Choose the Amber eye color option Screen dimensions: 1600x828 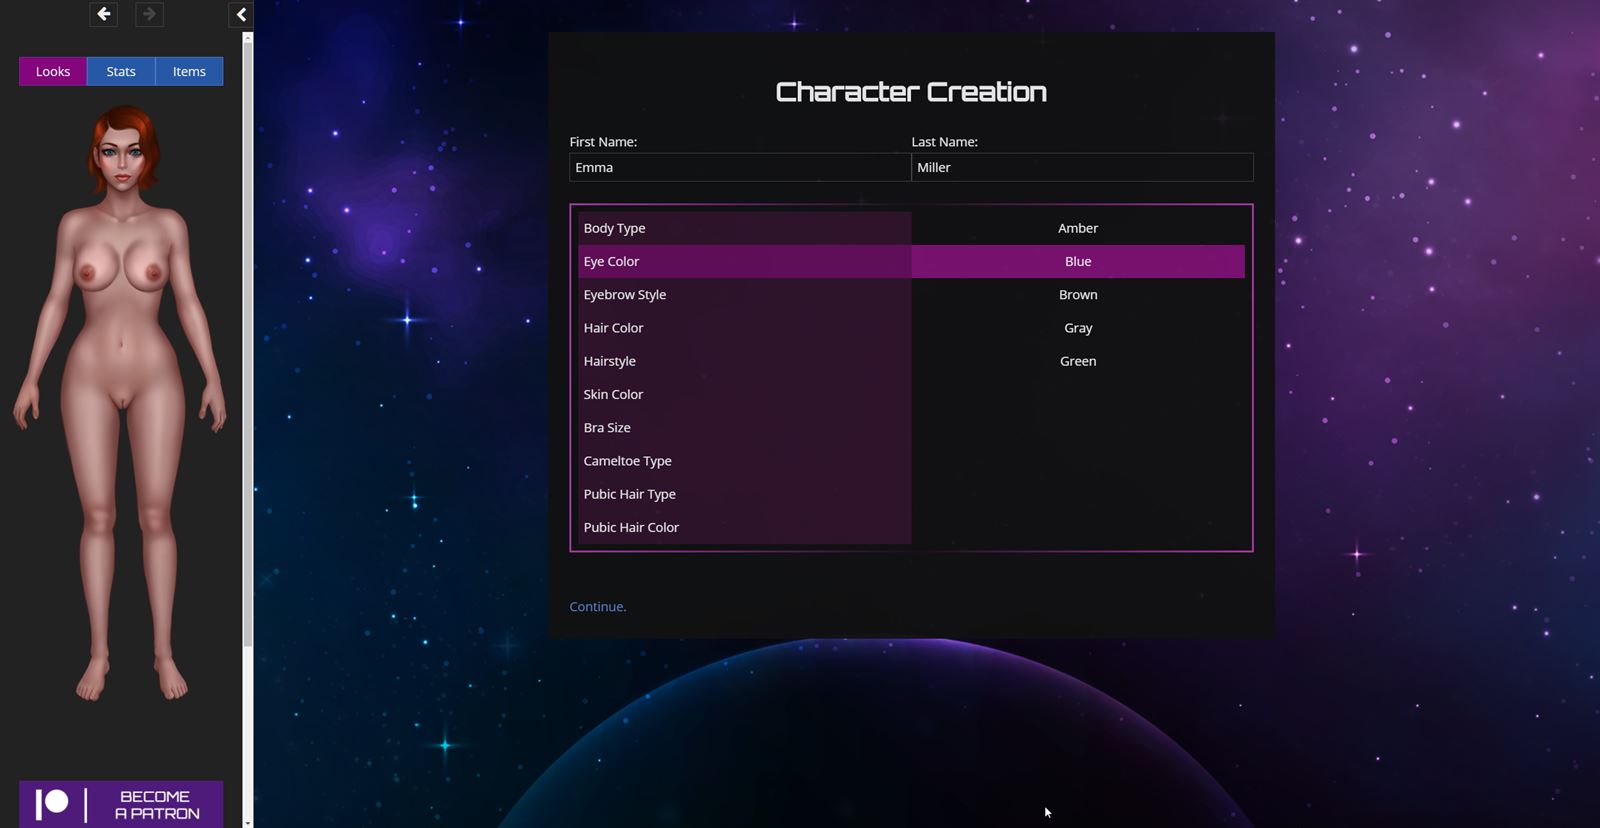[x=1078, y=228]
